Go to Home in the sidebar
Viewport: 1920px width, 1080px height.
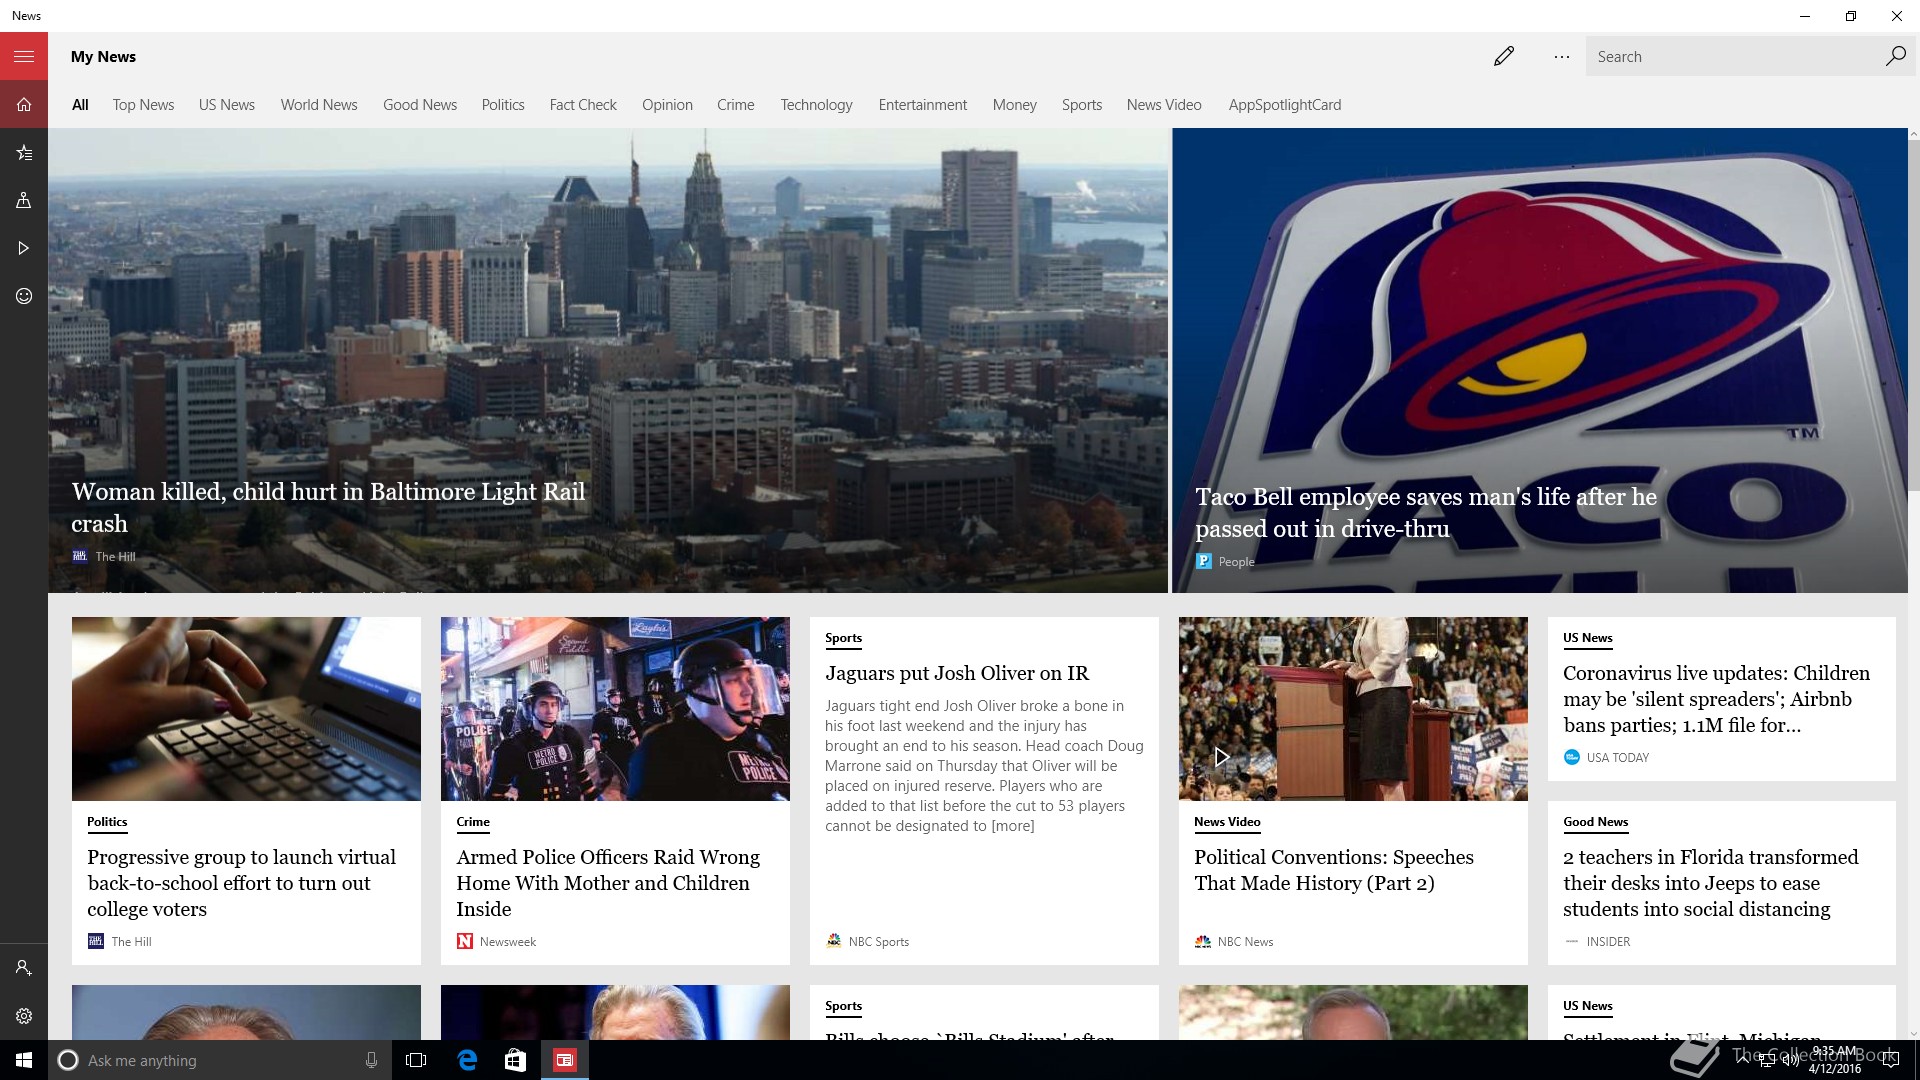pyautogui.click(x=24, y=104)
